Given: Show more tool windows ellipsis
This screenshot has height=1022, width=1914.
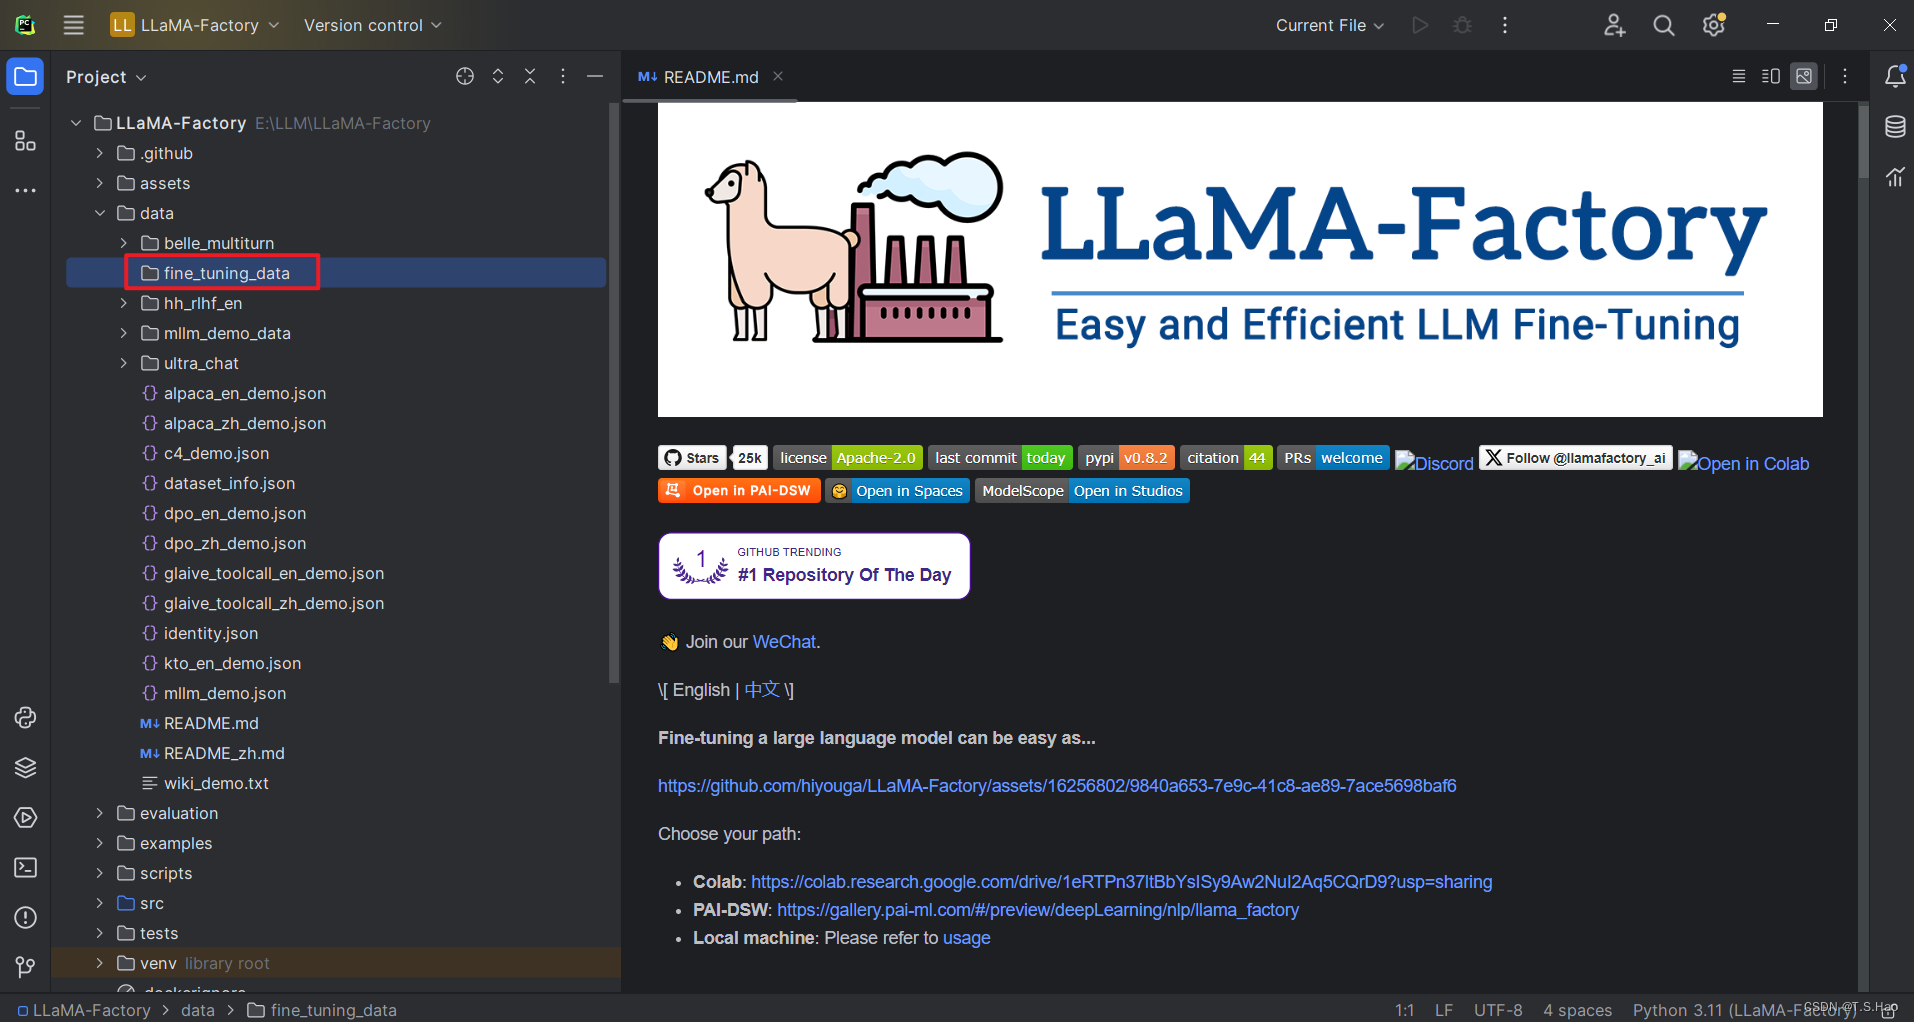Looking at the screenshot, I should [x=26, y=190].
